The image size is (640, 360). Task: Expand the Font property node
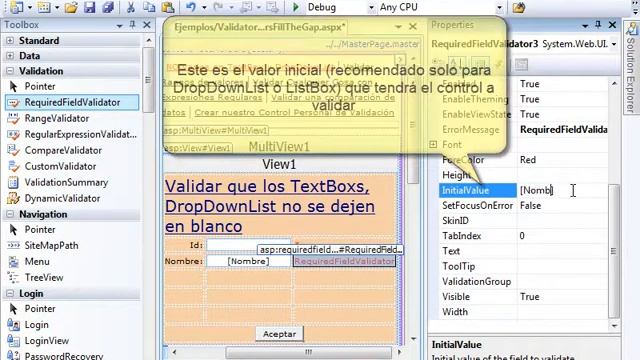point(433,144)
